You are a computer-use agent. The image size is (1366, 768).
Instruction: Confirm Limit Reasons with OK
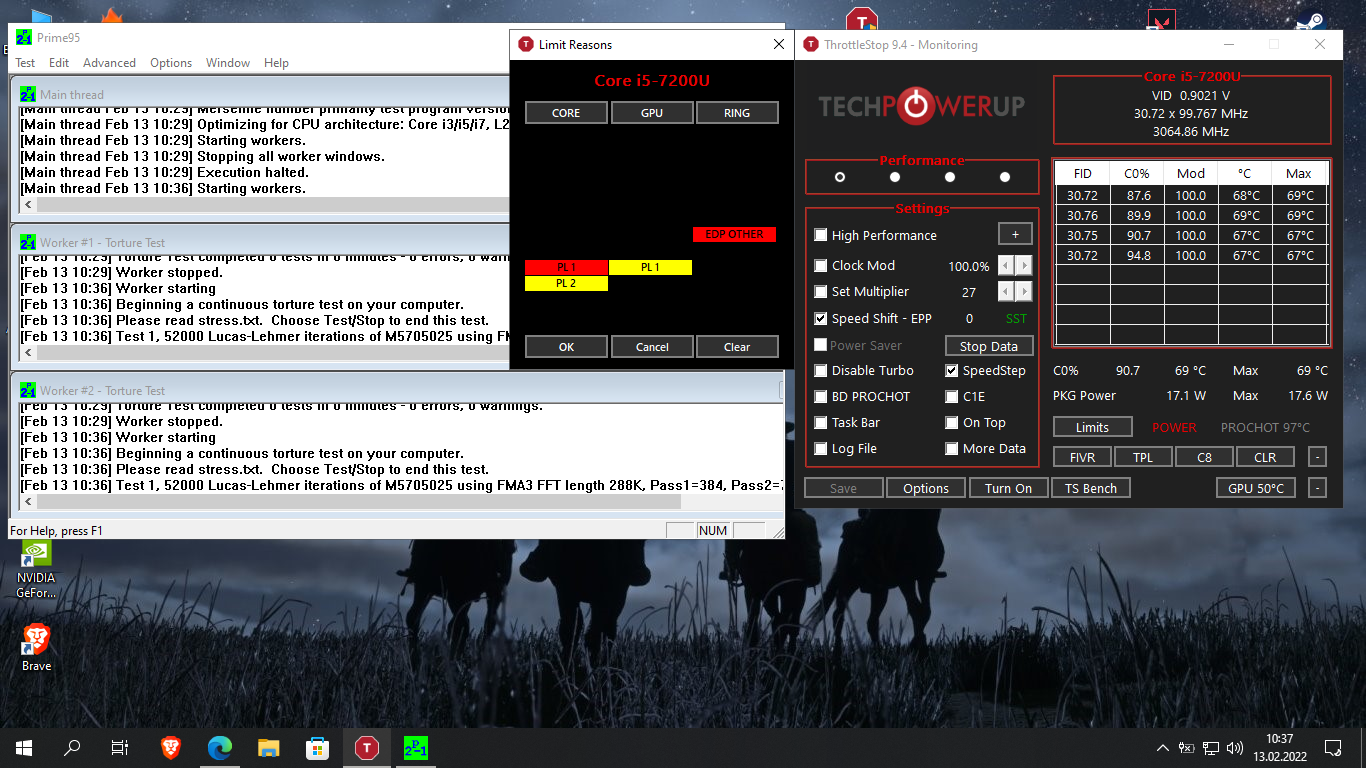566,347
